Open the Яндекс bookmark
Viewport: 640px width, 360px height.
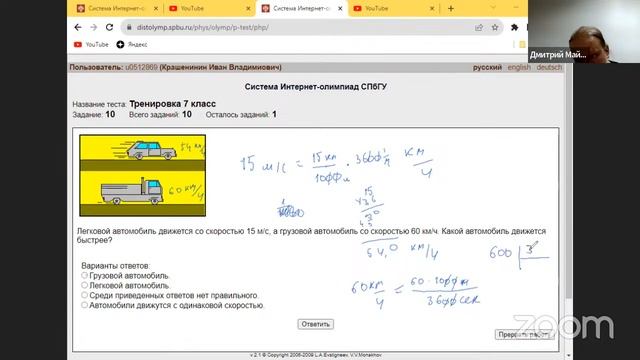click(132, 44)
